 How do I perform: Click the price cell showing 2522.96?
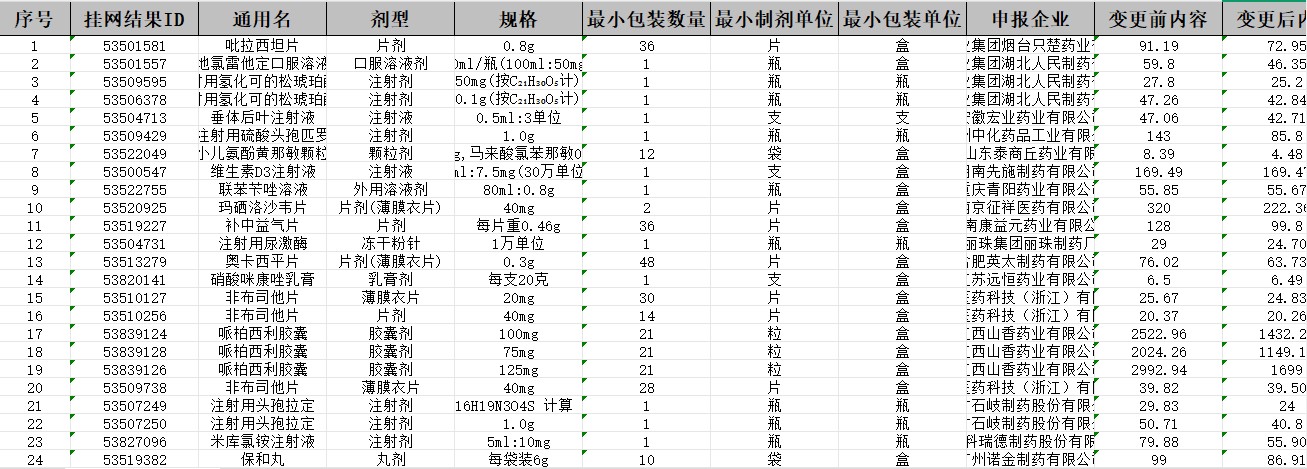(x=1158, y=334)
